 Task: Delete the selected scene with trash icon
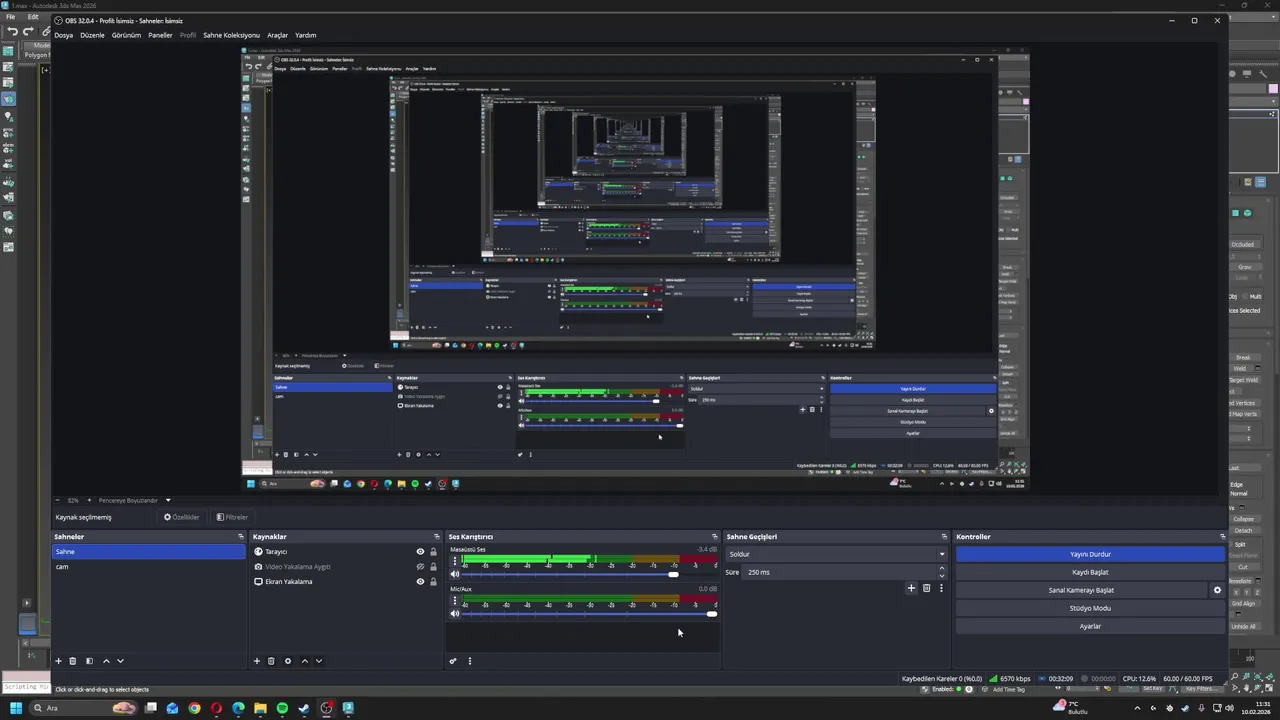pyautogui.click(x=72, y=661)
